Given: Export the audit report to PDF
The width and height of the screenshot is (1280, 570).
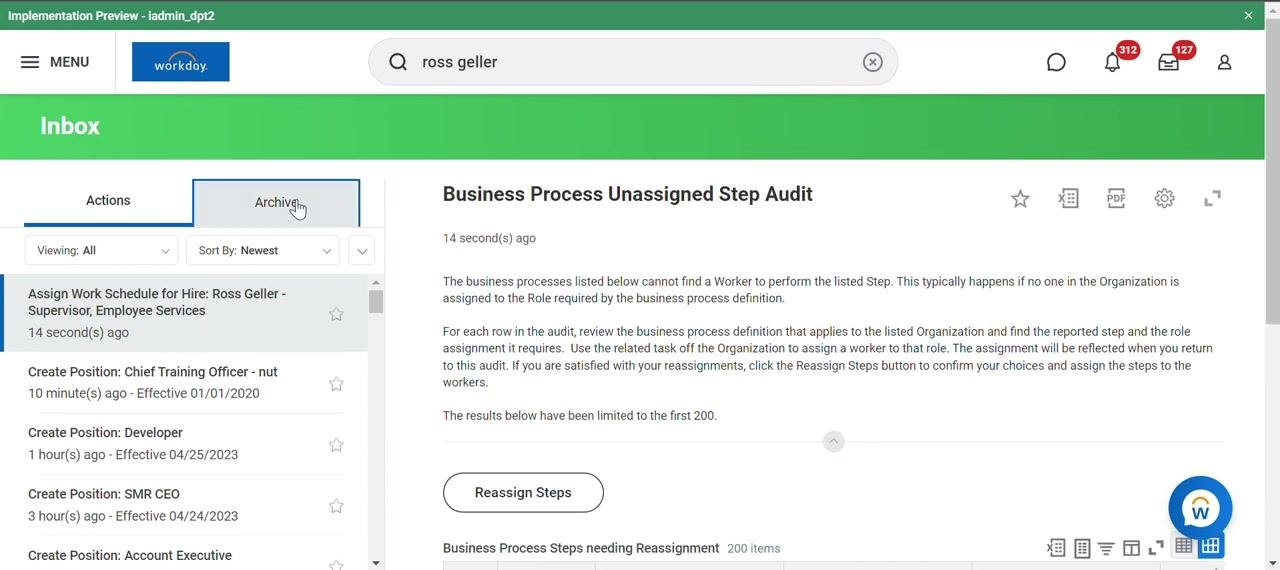Looking at the screenshot, I should (x=1116, y=199).
